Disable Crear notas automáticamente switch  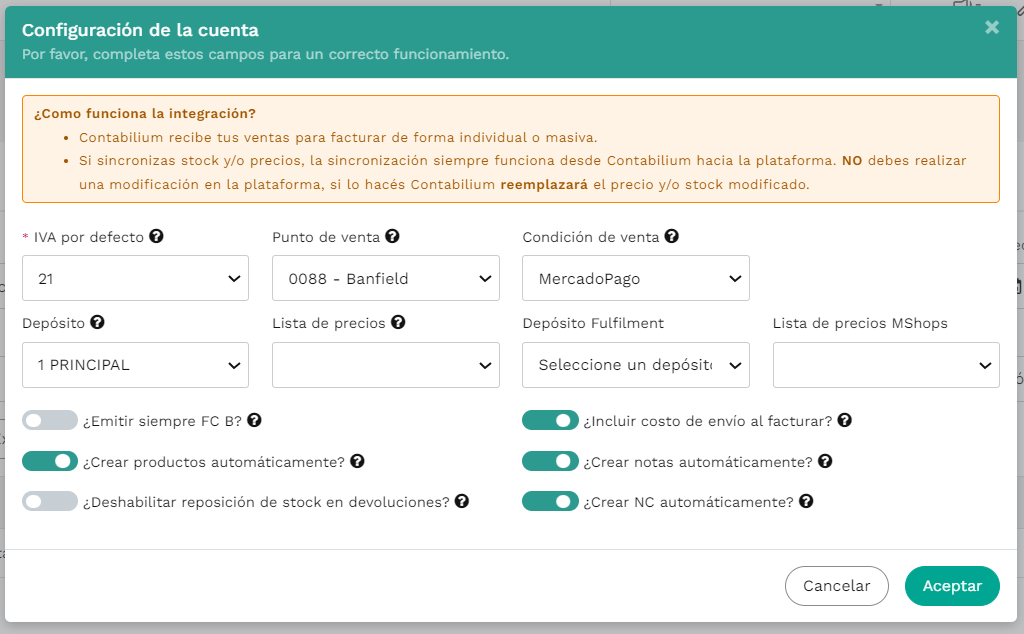click(550, 462)
